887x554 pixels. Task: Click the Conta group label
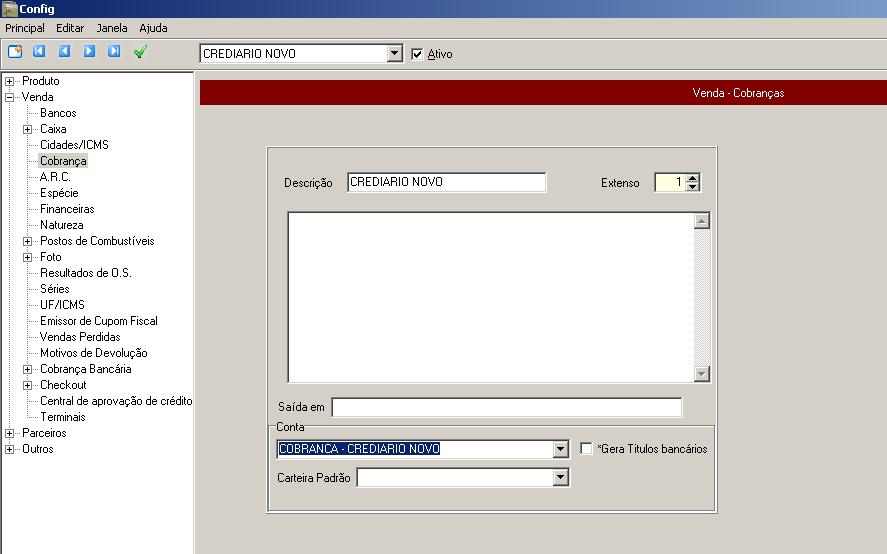pyautogui.click(x=290, y=427)
